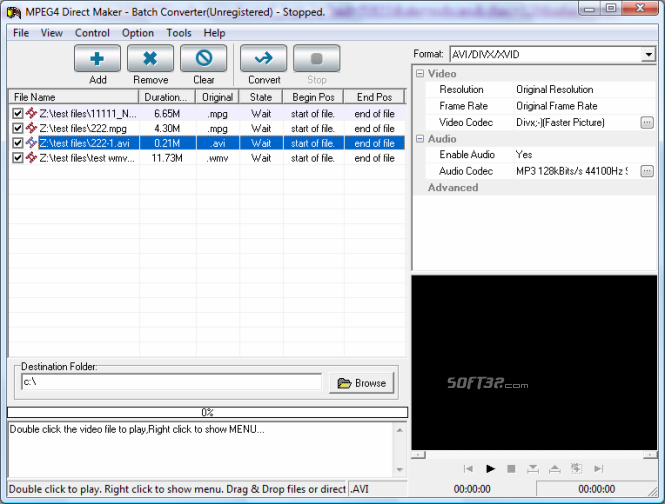Sort by End Pos column header
The width and height of the screenshot is (665, 504).
(x=374, y=97)
